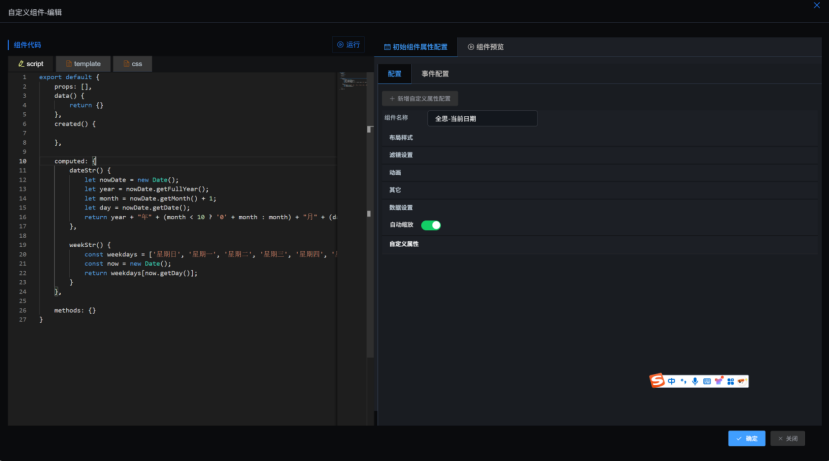This screenshot has height=461, width=829.
Task: Expand the 滤镜设置 section
Action: pos(401,155)
